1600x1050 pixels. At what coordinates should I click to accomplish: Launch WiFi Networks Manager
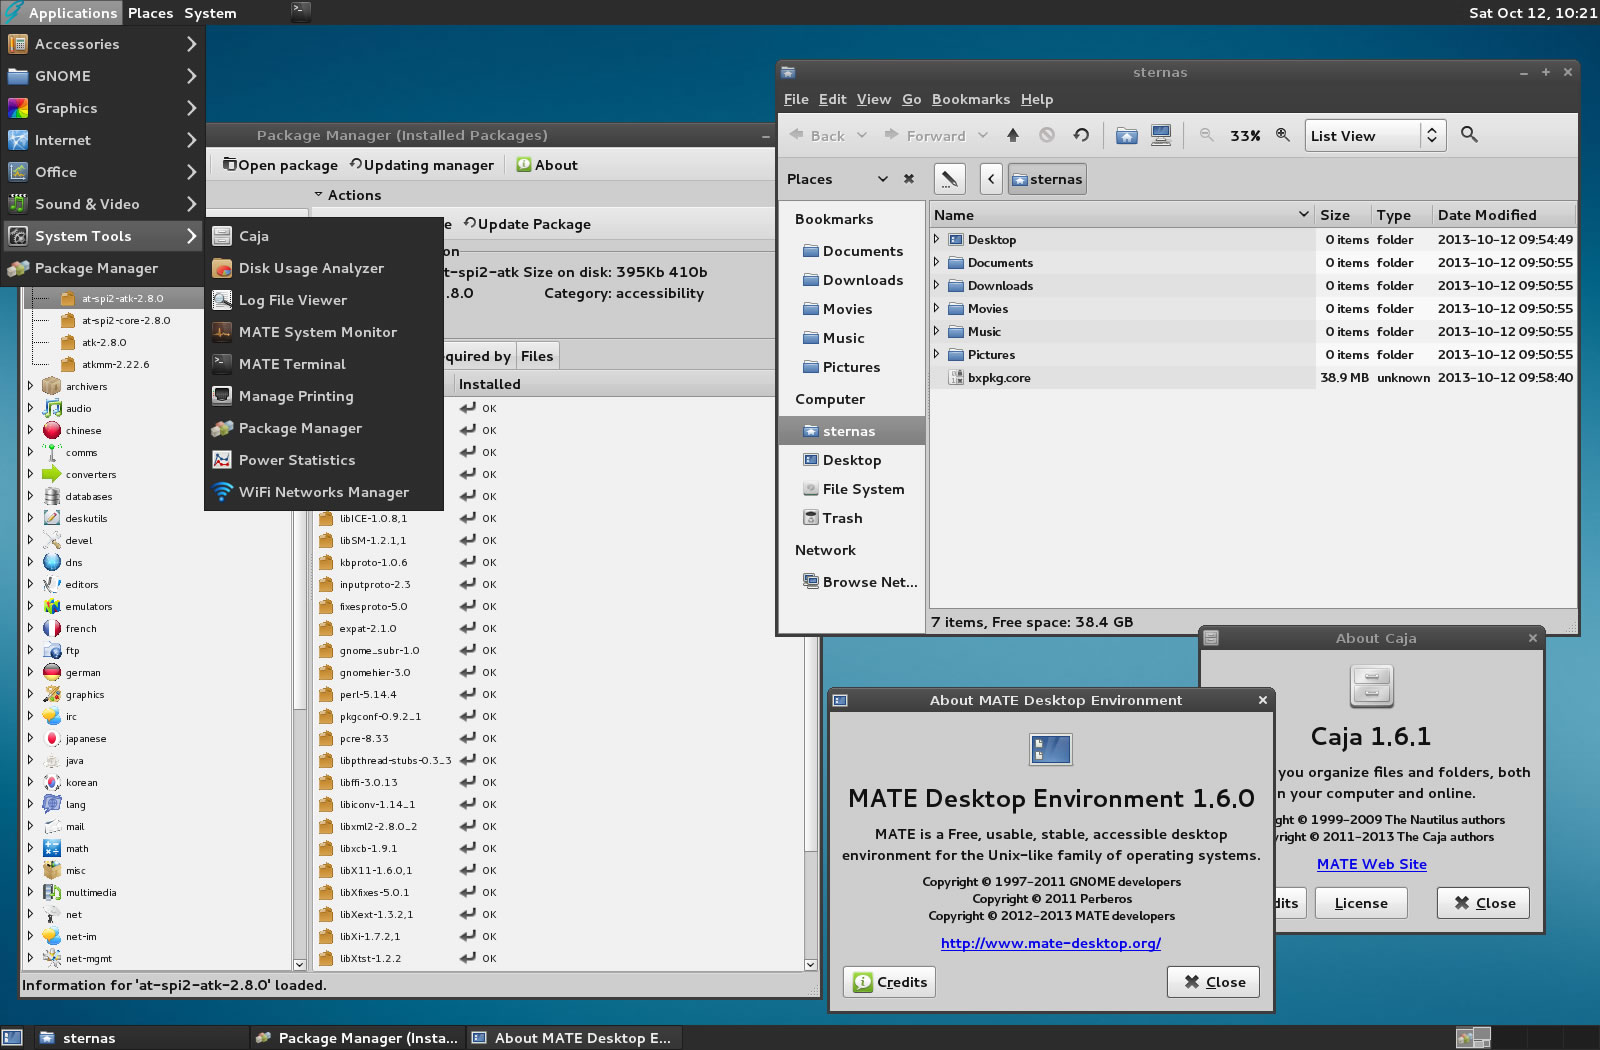pos(324,492)
